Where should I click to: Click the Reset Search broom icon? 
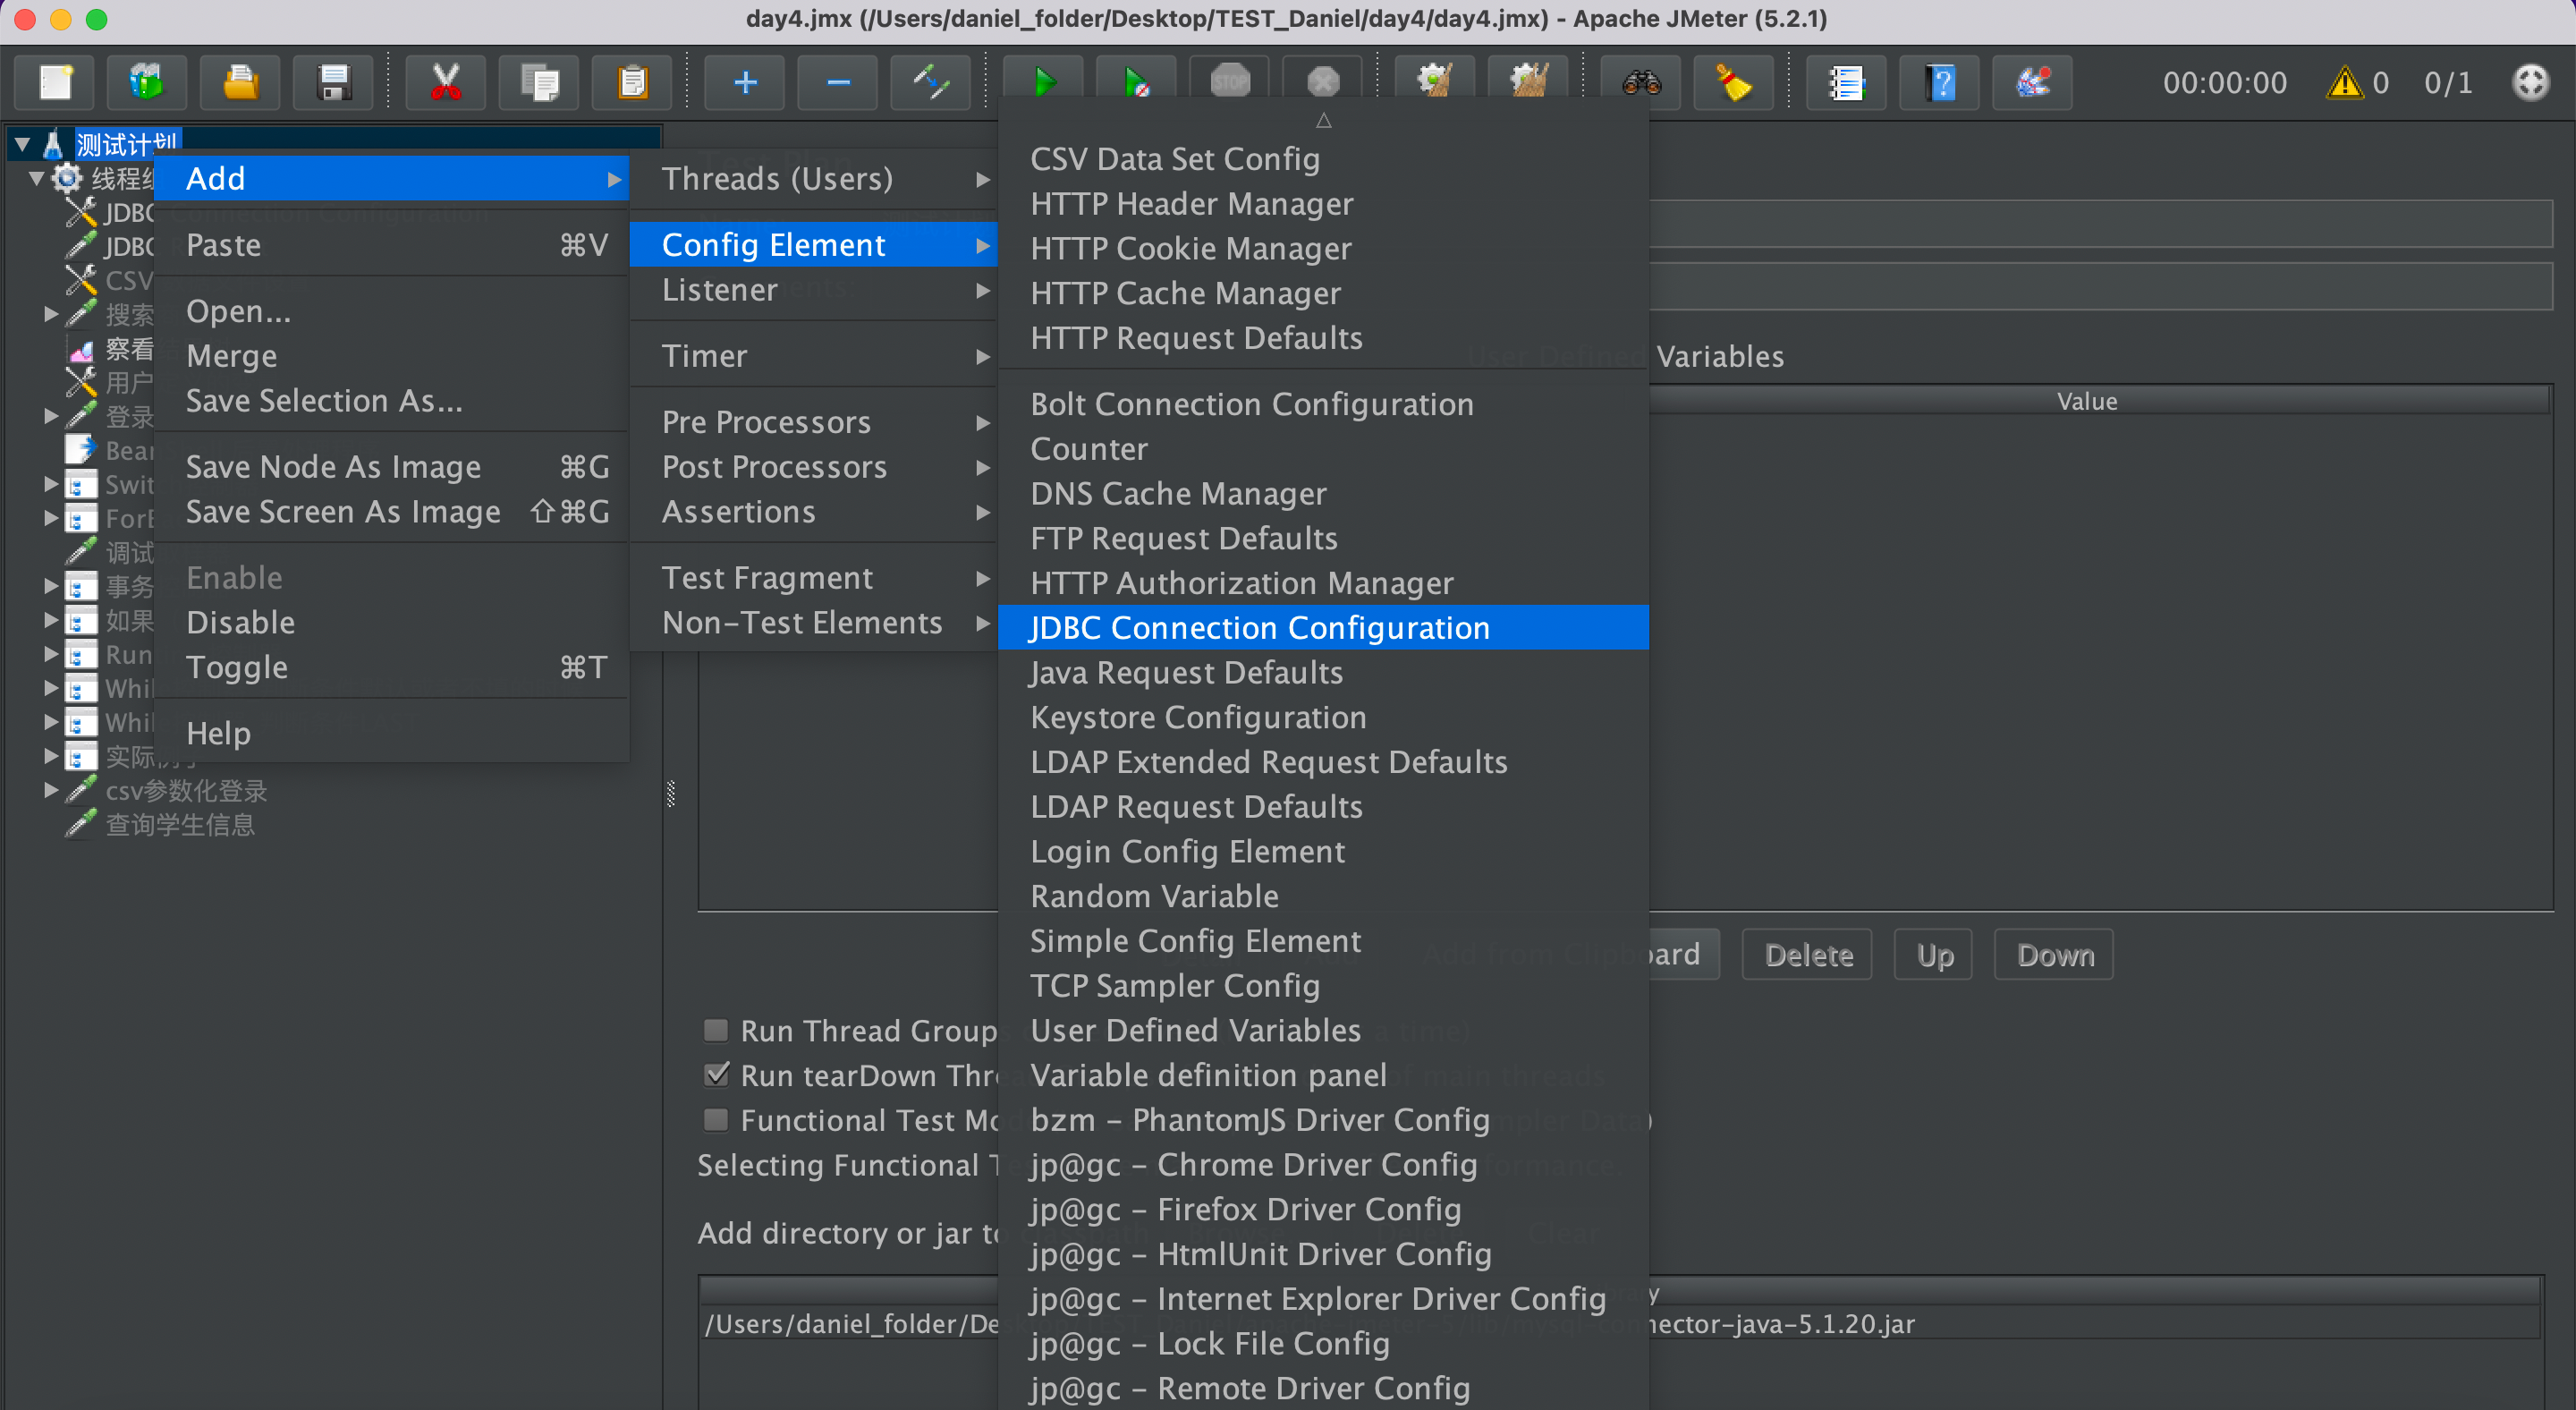[x=1734, y=82]
